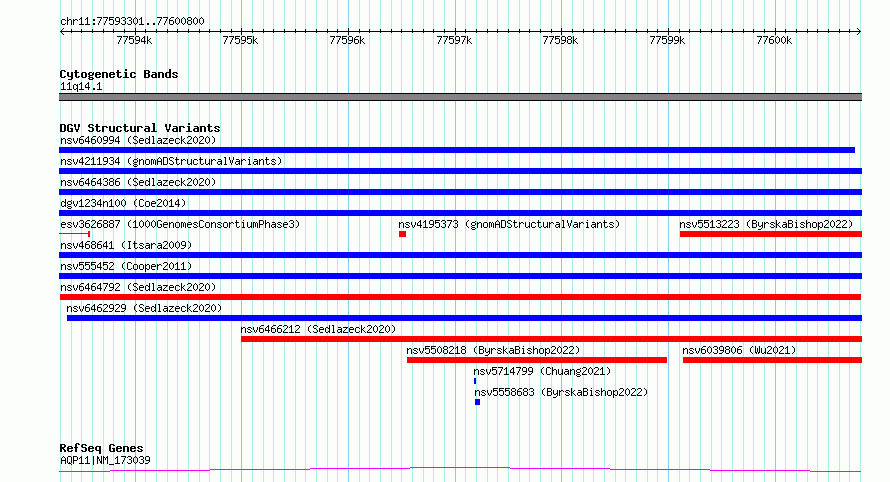This screenshot has width=890, height=482.
Task: Open nsv555452 (Cooper2011) label
Action: tap(126, 266)
